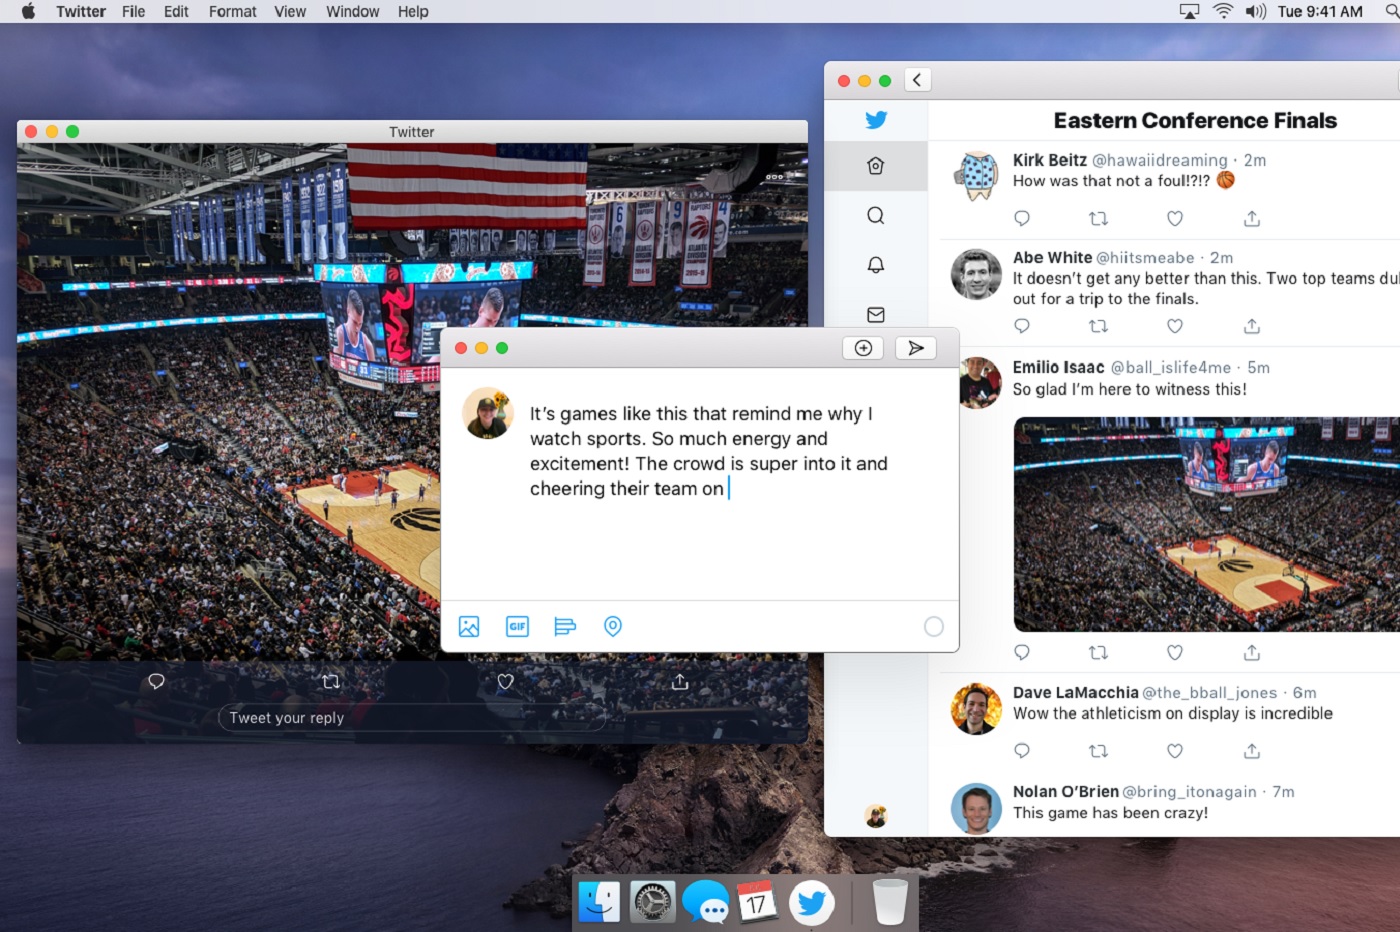Open Emilio Isaac's profile name
This screenshot has width=1400, height=932.
pyautogui.click(x=1058, y=367)
